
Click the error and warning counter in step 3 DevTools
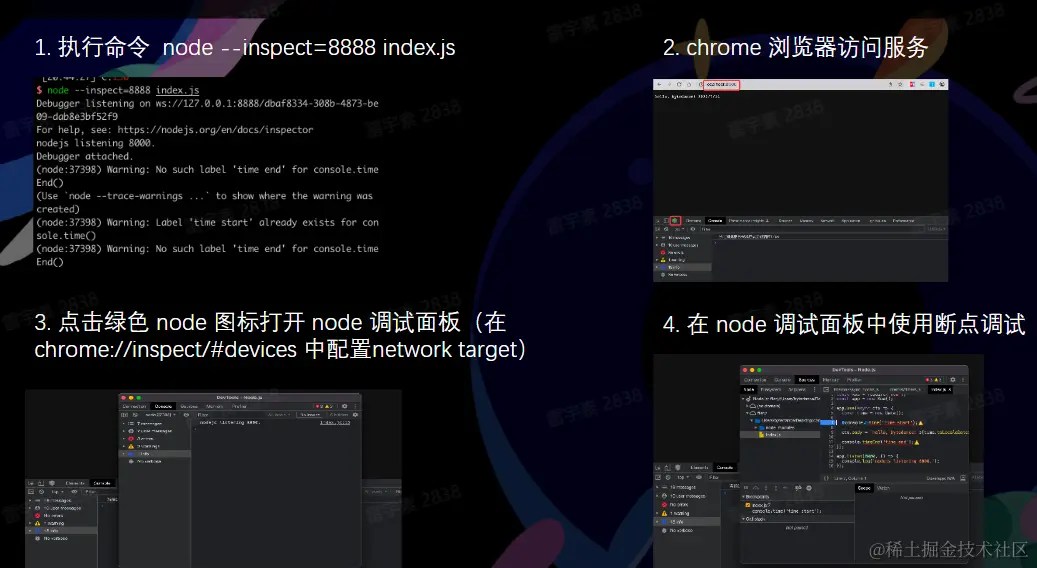325,406
